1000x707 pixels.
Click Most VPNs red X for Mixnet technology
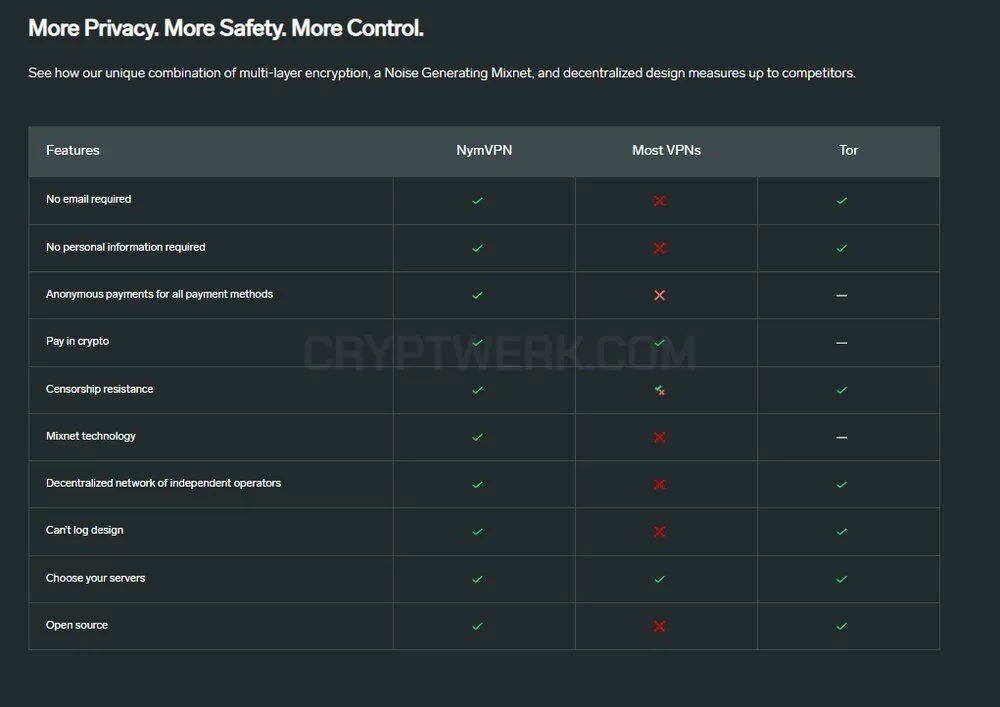coord(659,437)
